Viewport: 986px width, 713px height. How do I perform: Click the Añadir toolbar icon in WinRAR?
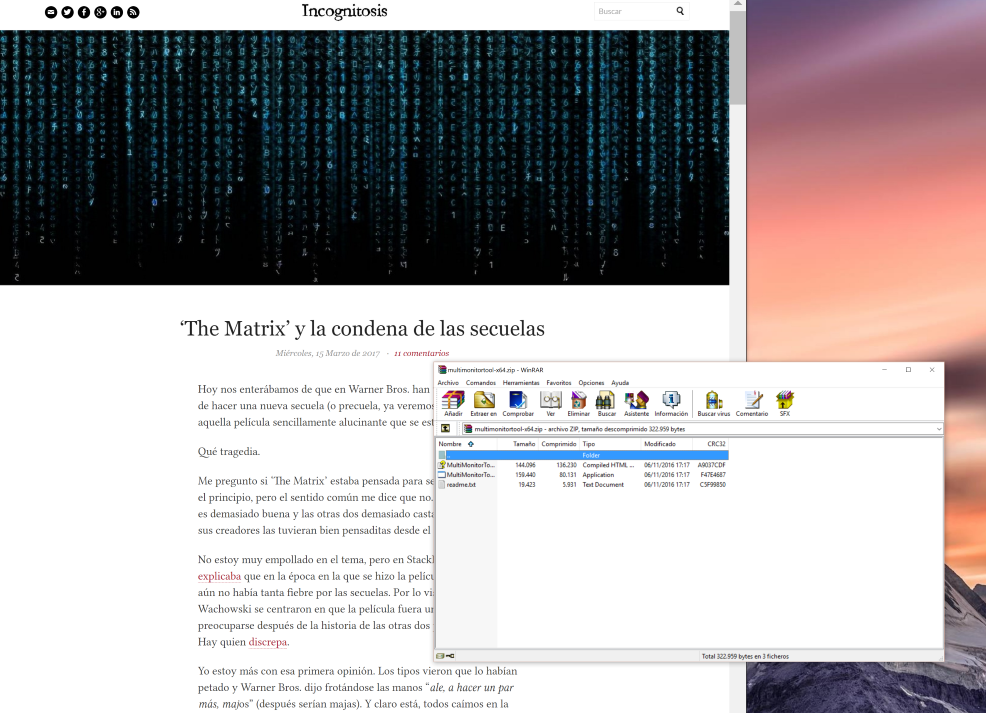[453, 403]
